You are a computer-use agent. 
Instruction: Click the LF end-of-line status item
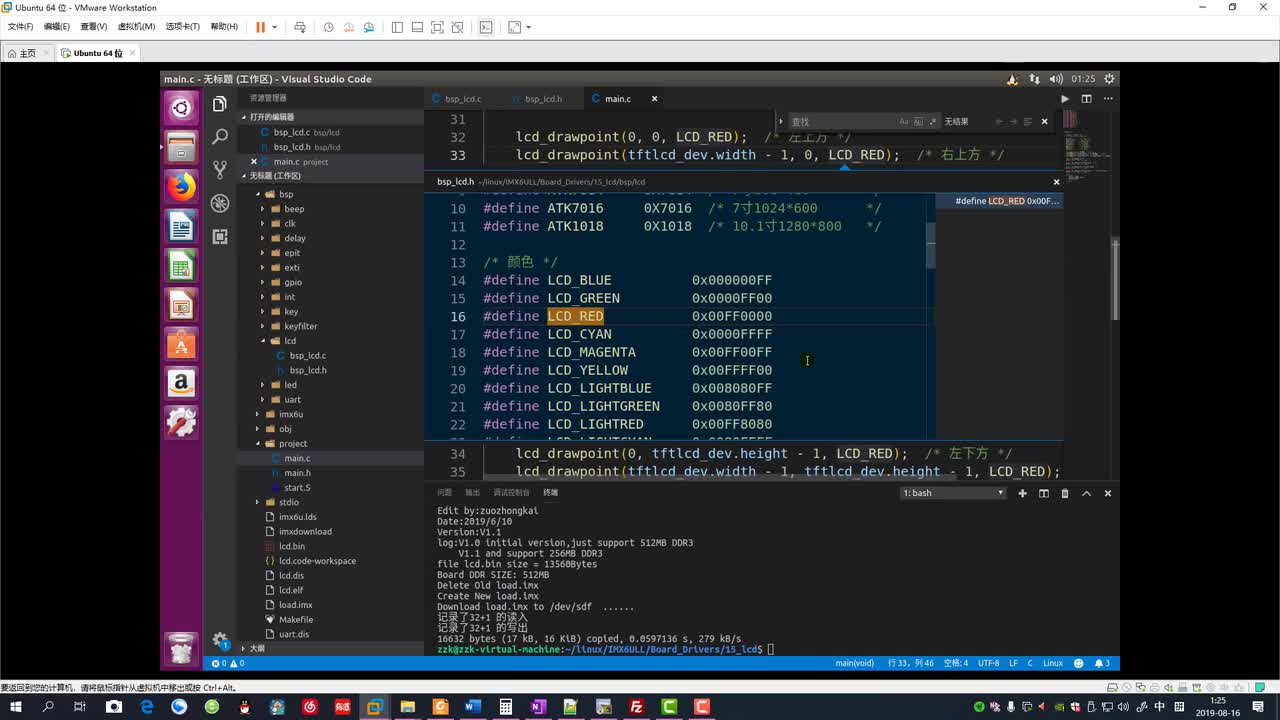click(1013, 663)
